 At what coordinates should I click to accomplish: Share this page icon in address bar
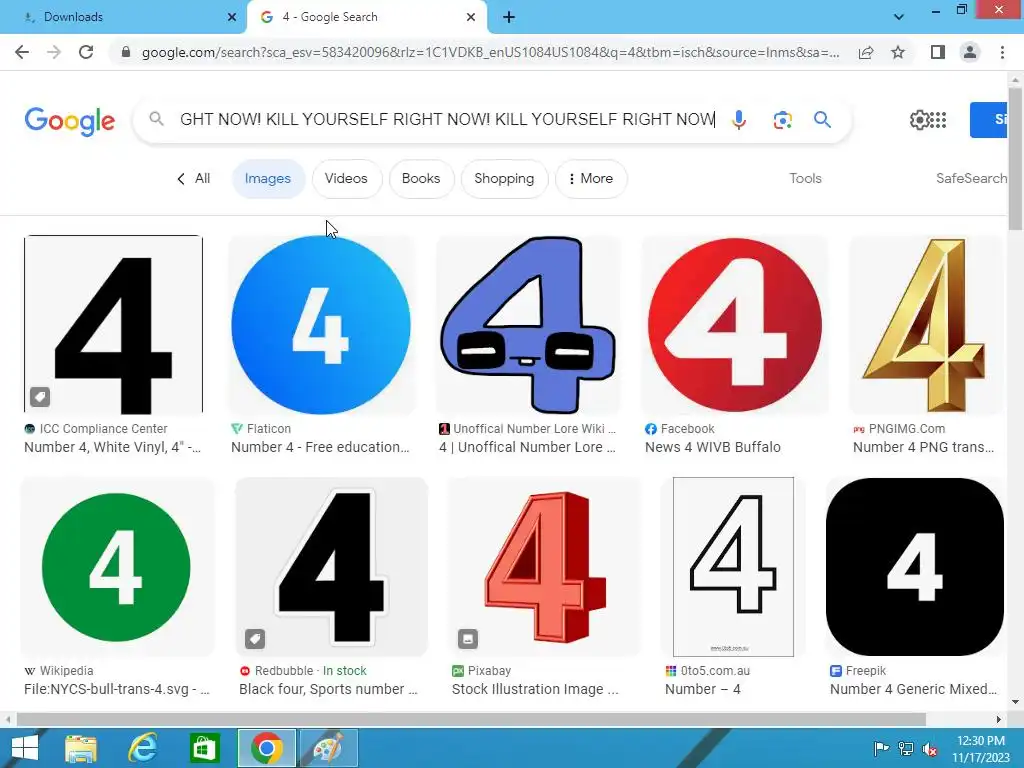pyautogui.click(x=866, y=52)
